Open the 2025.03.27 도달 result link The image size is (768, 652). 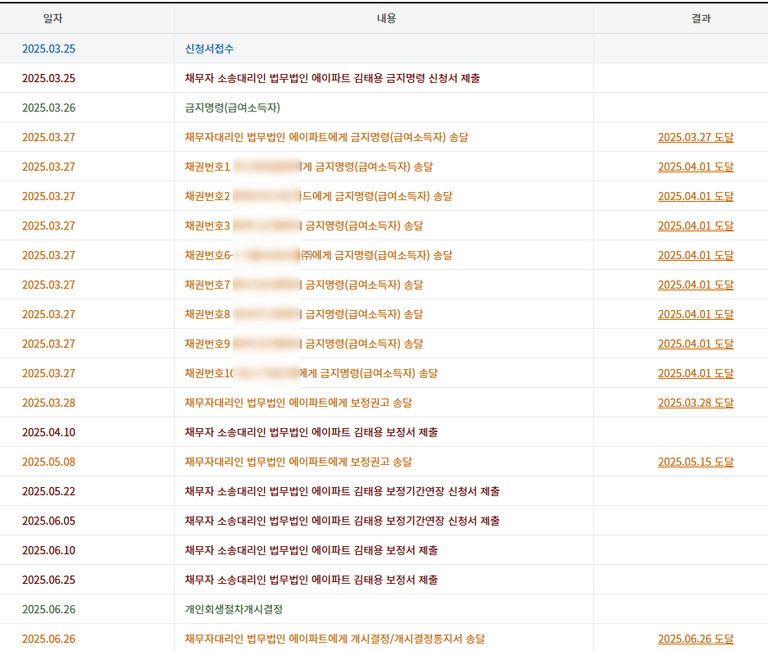[695, 138]
